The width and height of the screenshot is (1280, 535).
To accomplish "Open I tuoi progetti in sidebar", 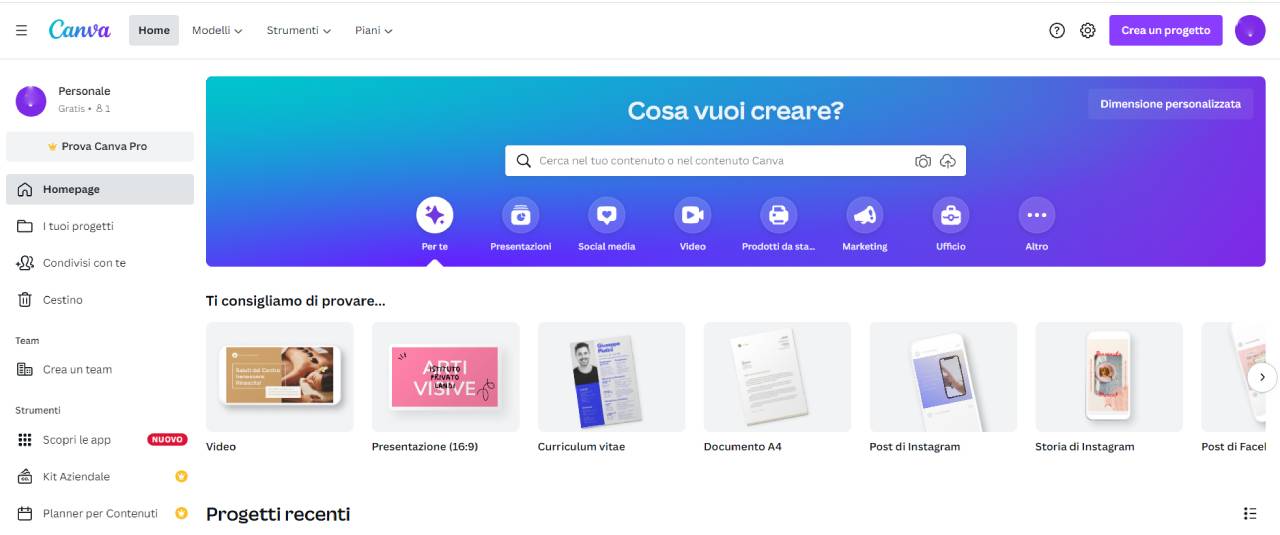I will pyautogui.click(x=78, y=226).
